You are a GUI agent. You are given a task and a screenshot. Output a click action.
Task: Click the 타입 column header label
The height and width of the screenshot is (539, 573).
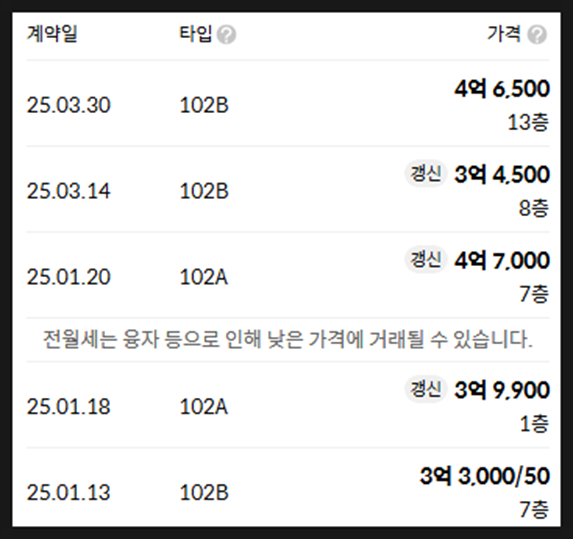coord(196,34)
